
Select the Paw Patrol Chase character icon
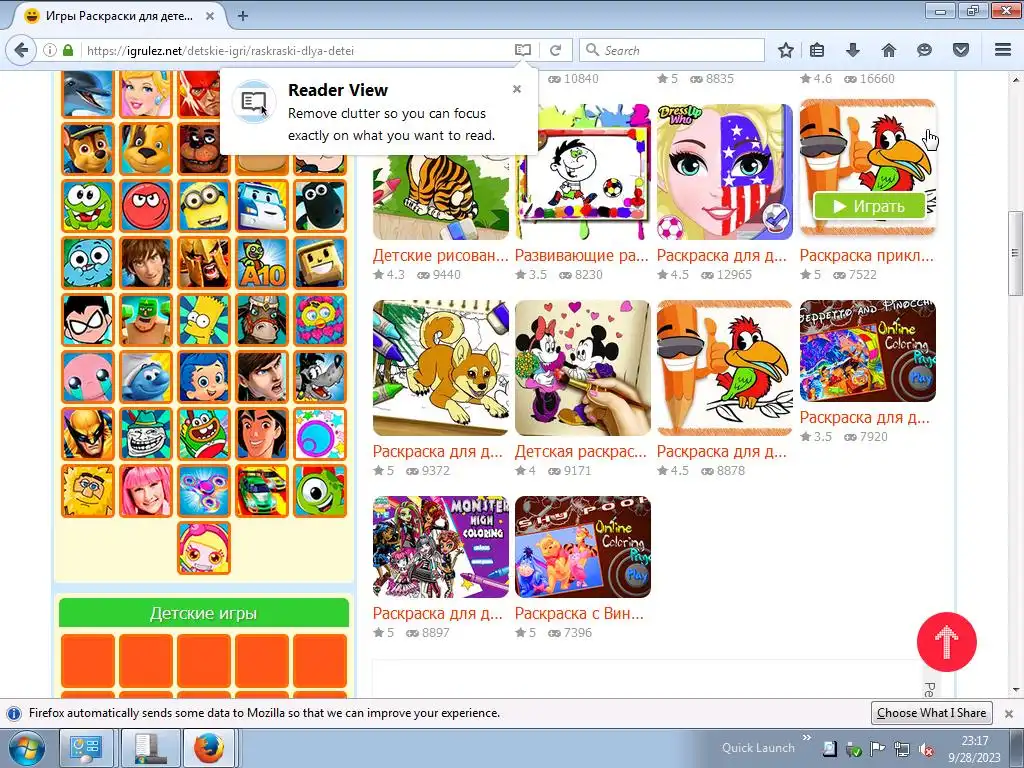click(x=88, y=148)
